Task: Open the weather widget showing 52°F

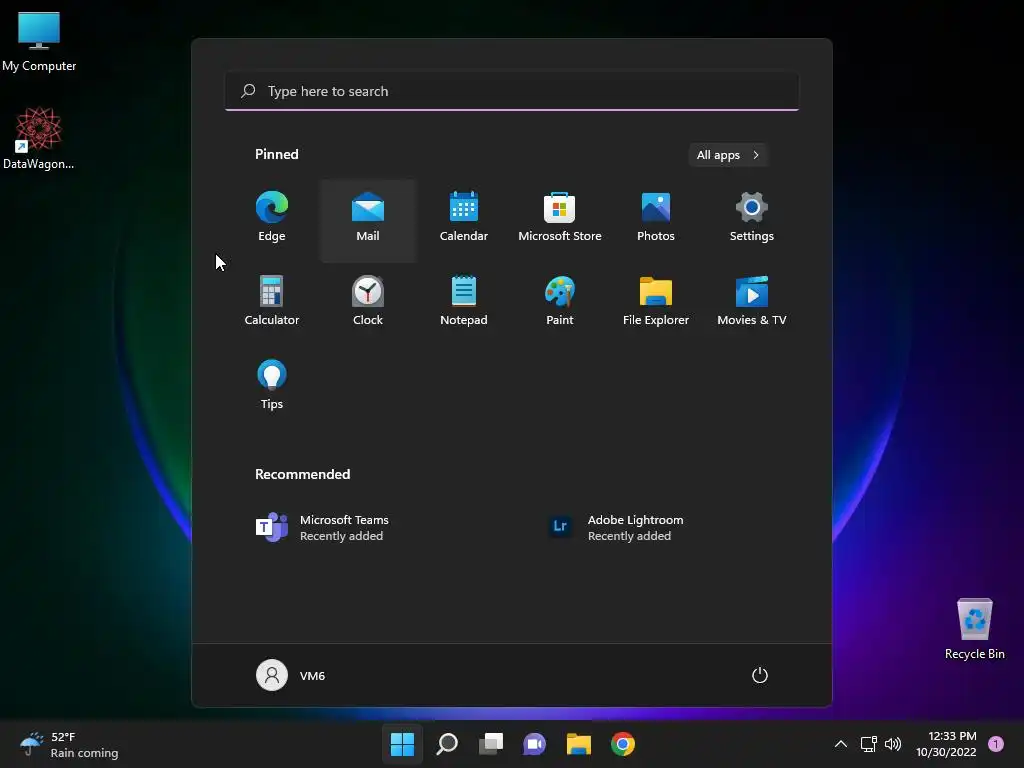Action: [69, 744]
